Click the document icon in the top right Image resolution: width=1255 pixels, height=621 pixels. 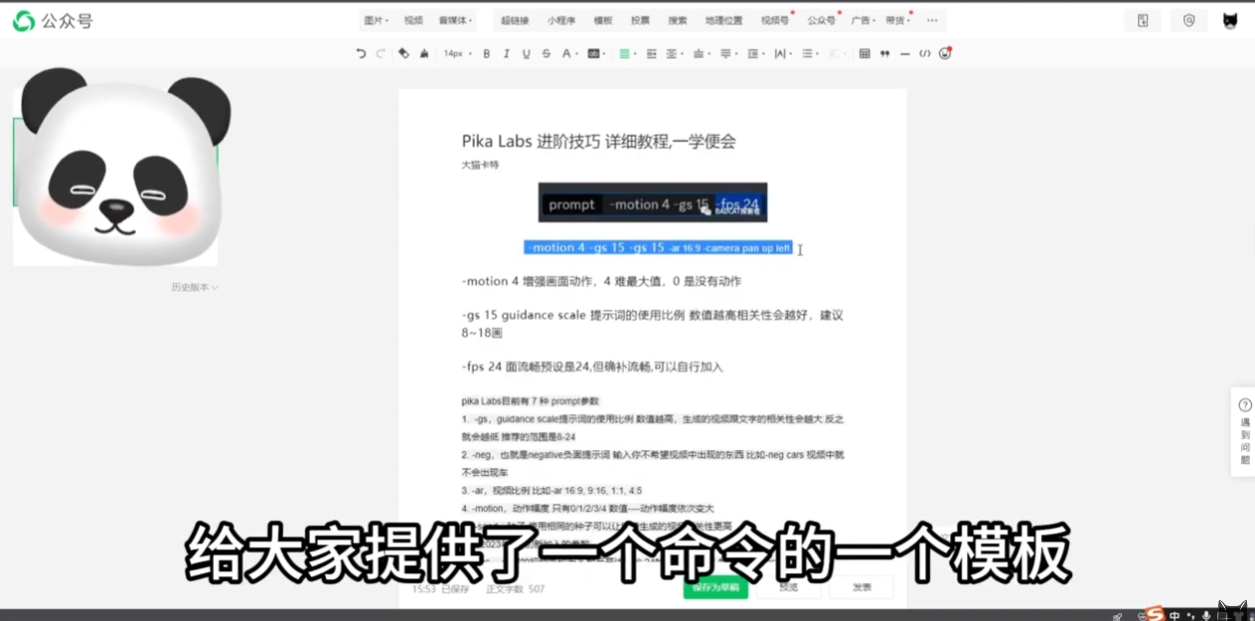(x=1142, y=20)
